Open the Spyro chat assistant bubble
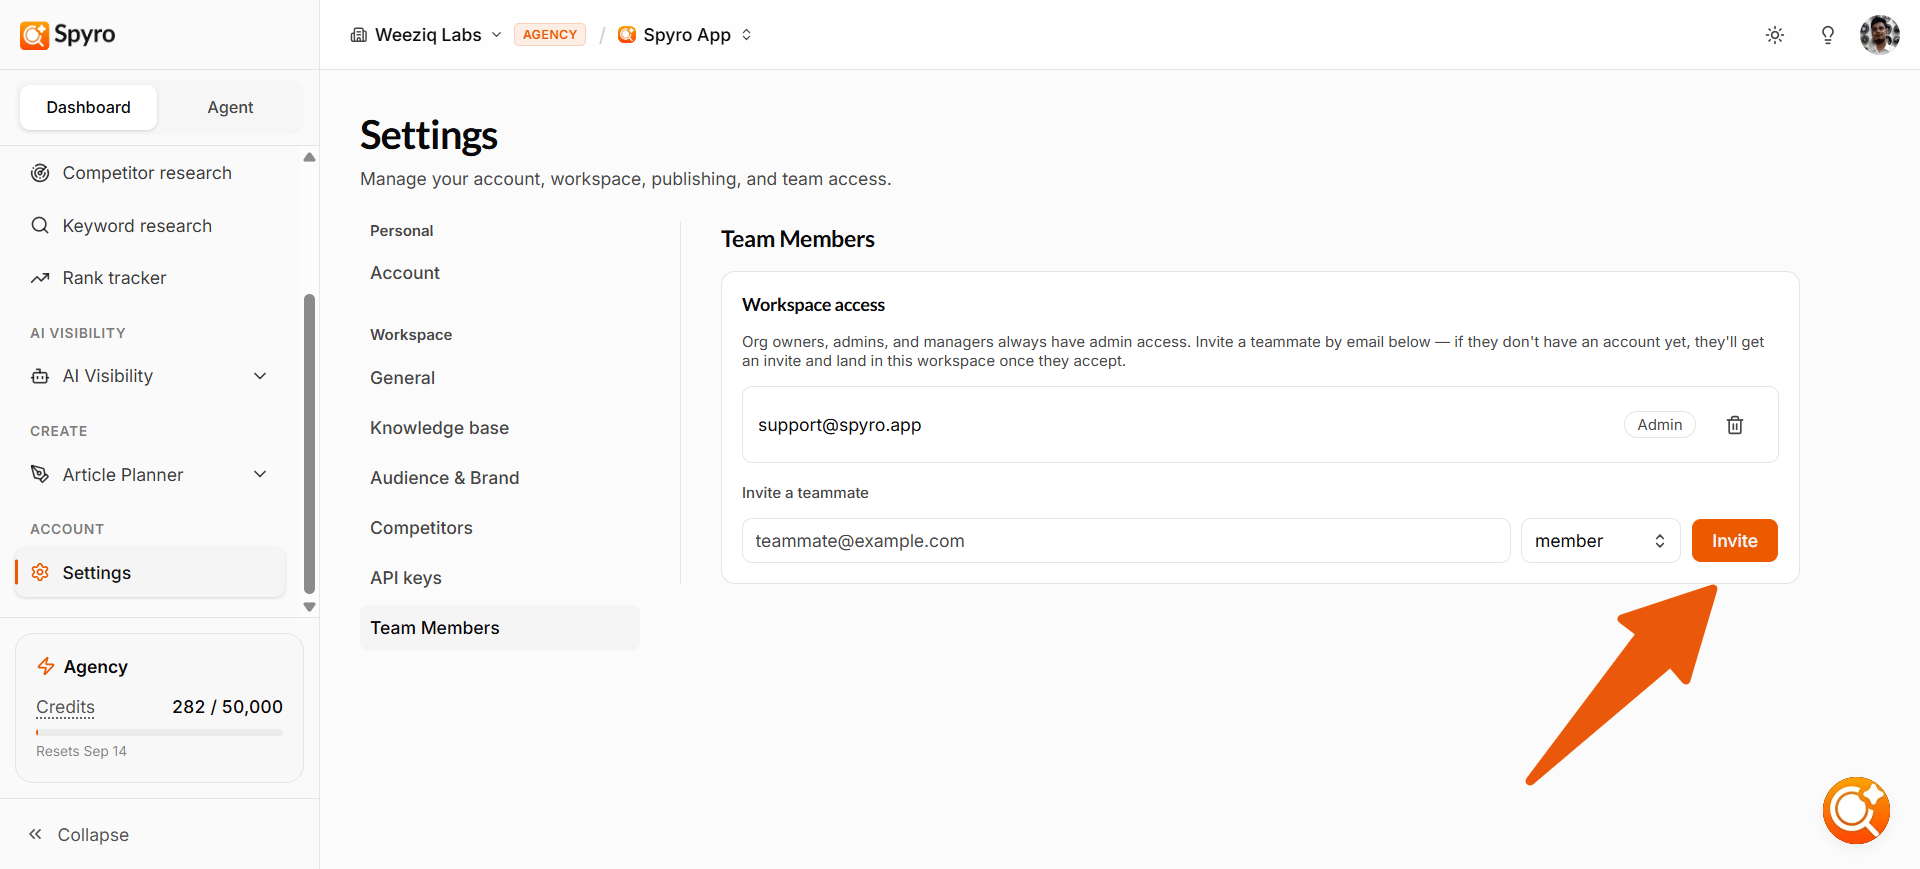1920x869 pixels. pyautogui.click(x=1857, y=810)
